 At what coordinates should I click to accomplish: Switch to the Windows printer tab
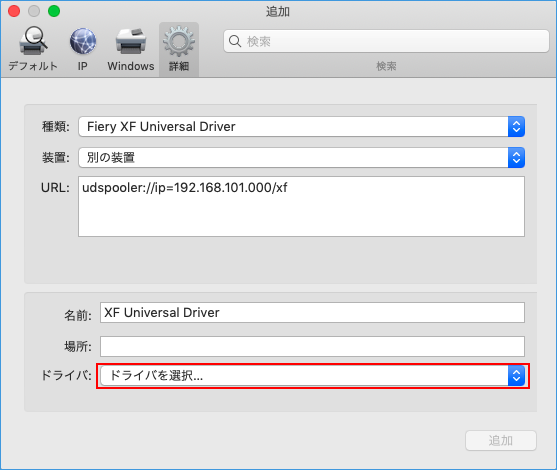click(131, 49)
